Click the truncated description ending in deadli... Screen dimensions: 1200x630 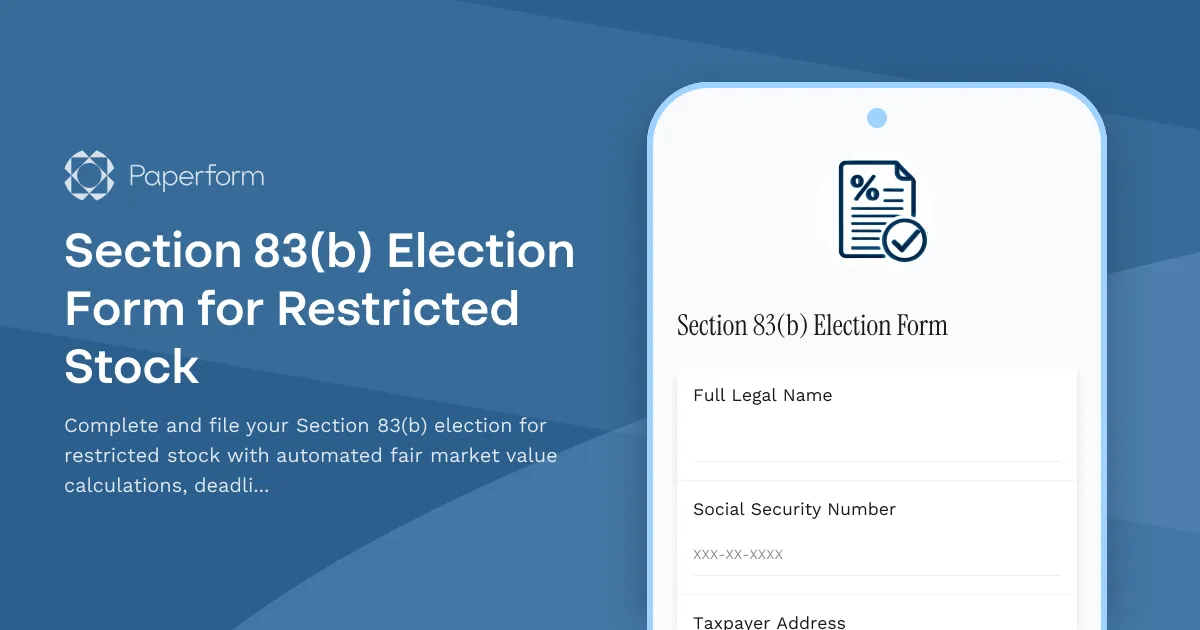[x=311, y=455]
